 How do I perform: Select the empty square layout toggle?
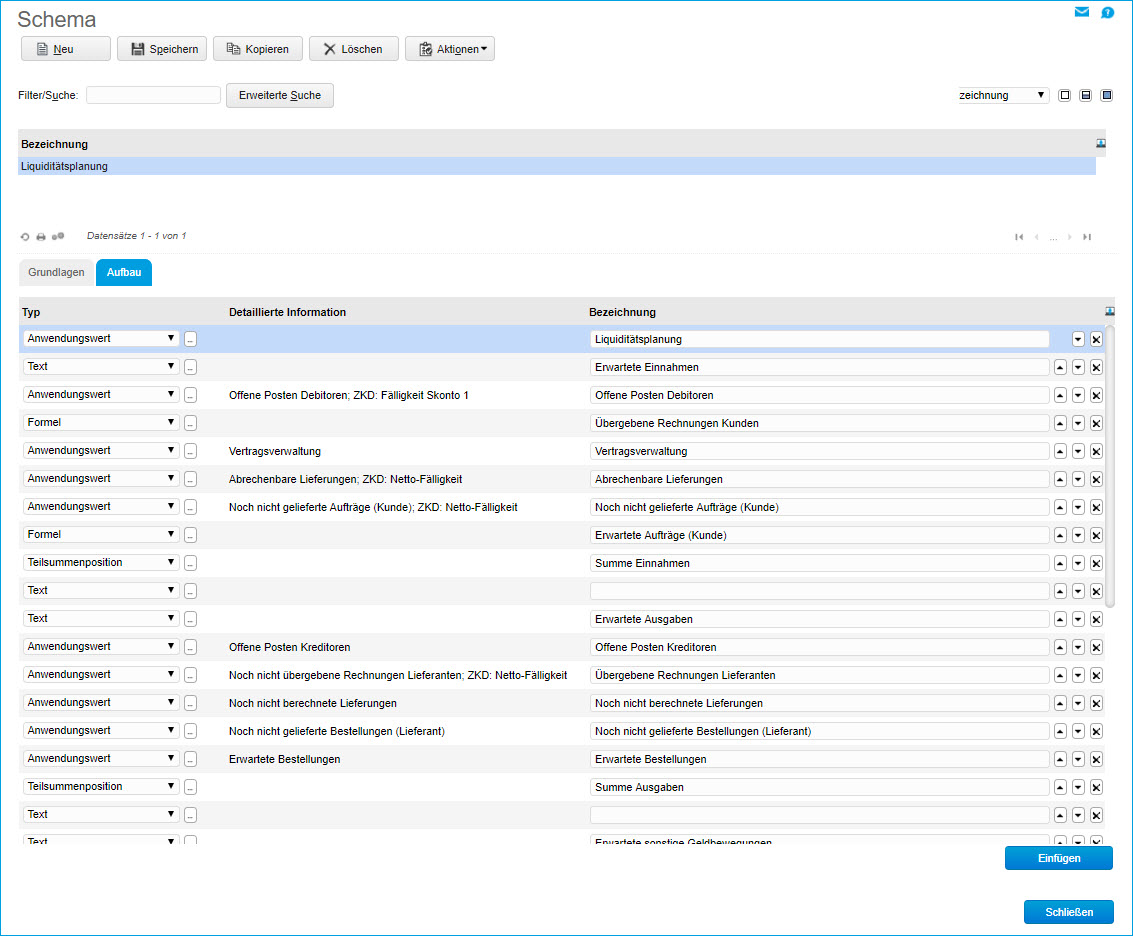pyautogui.click(x=1065, y=95)
